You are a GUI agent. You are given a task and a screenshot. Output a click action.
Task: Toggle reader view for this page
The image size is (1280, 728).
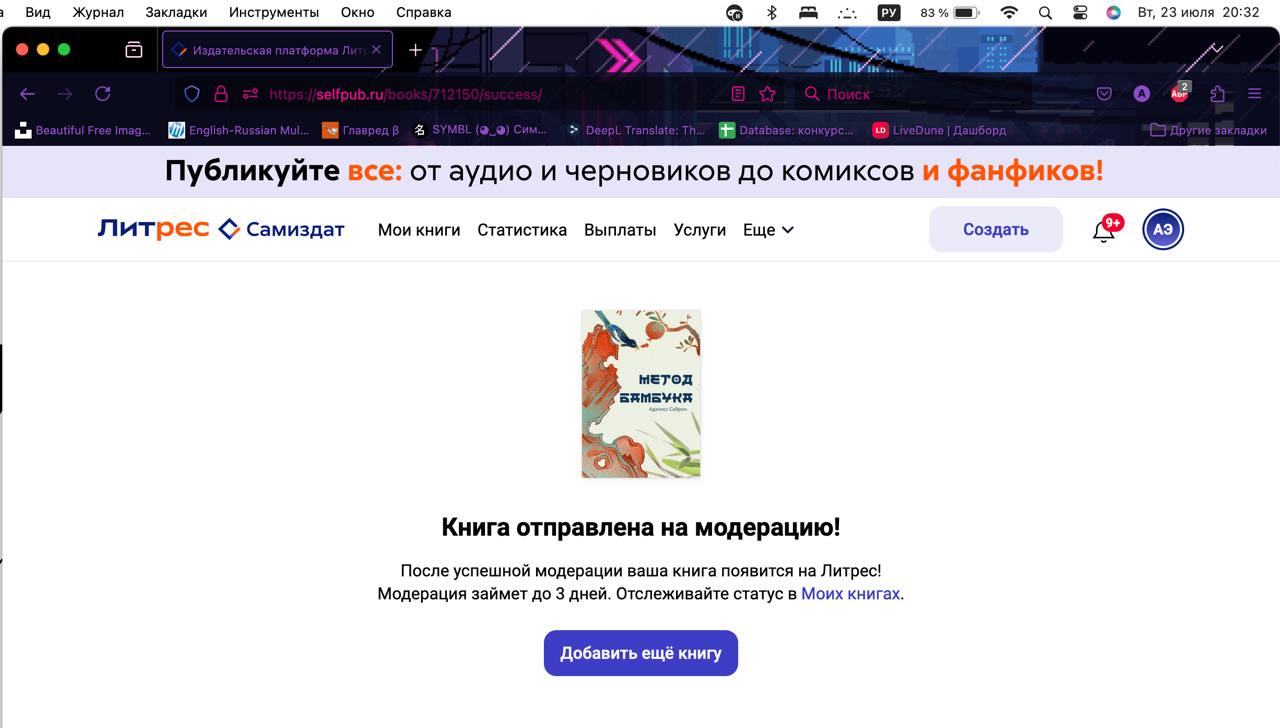[x=738, y=94]
